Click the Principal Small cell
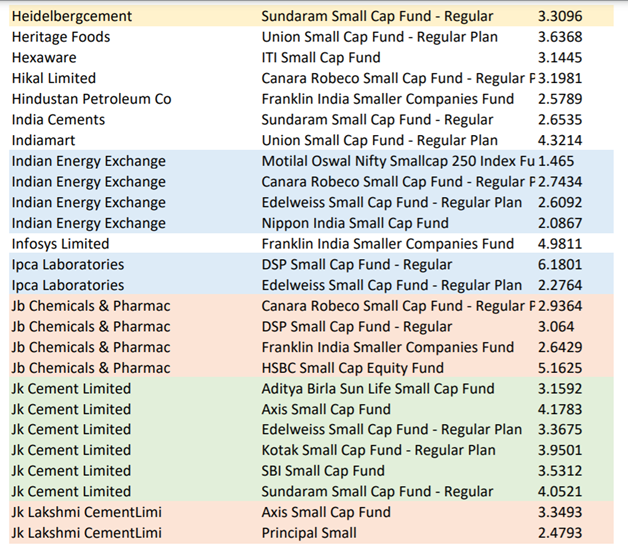The image size is (628, 548). (309, 533)
